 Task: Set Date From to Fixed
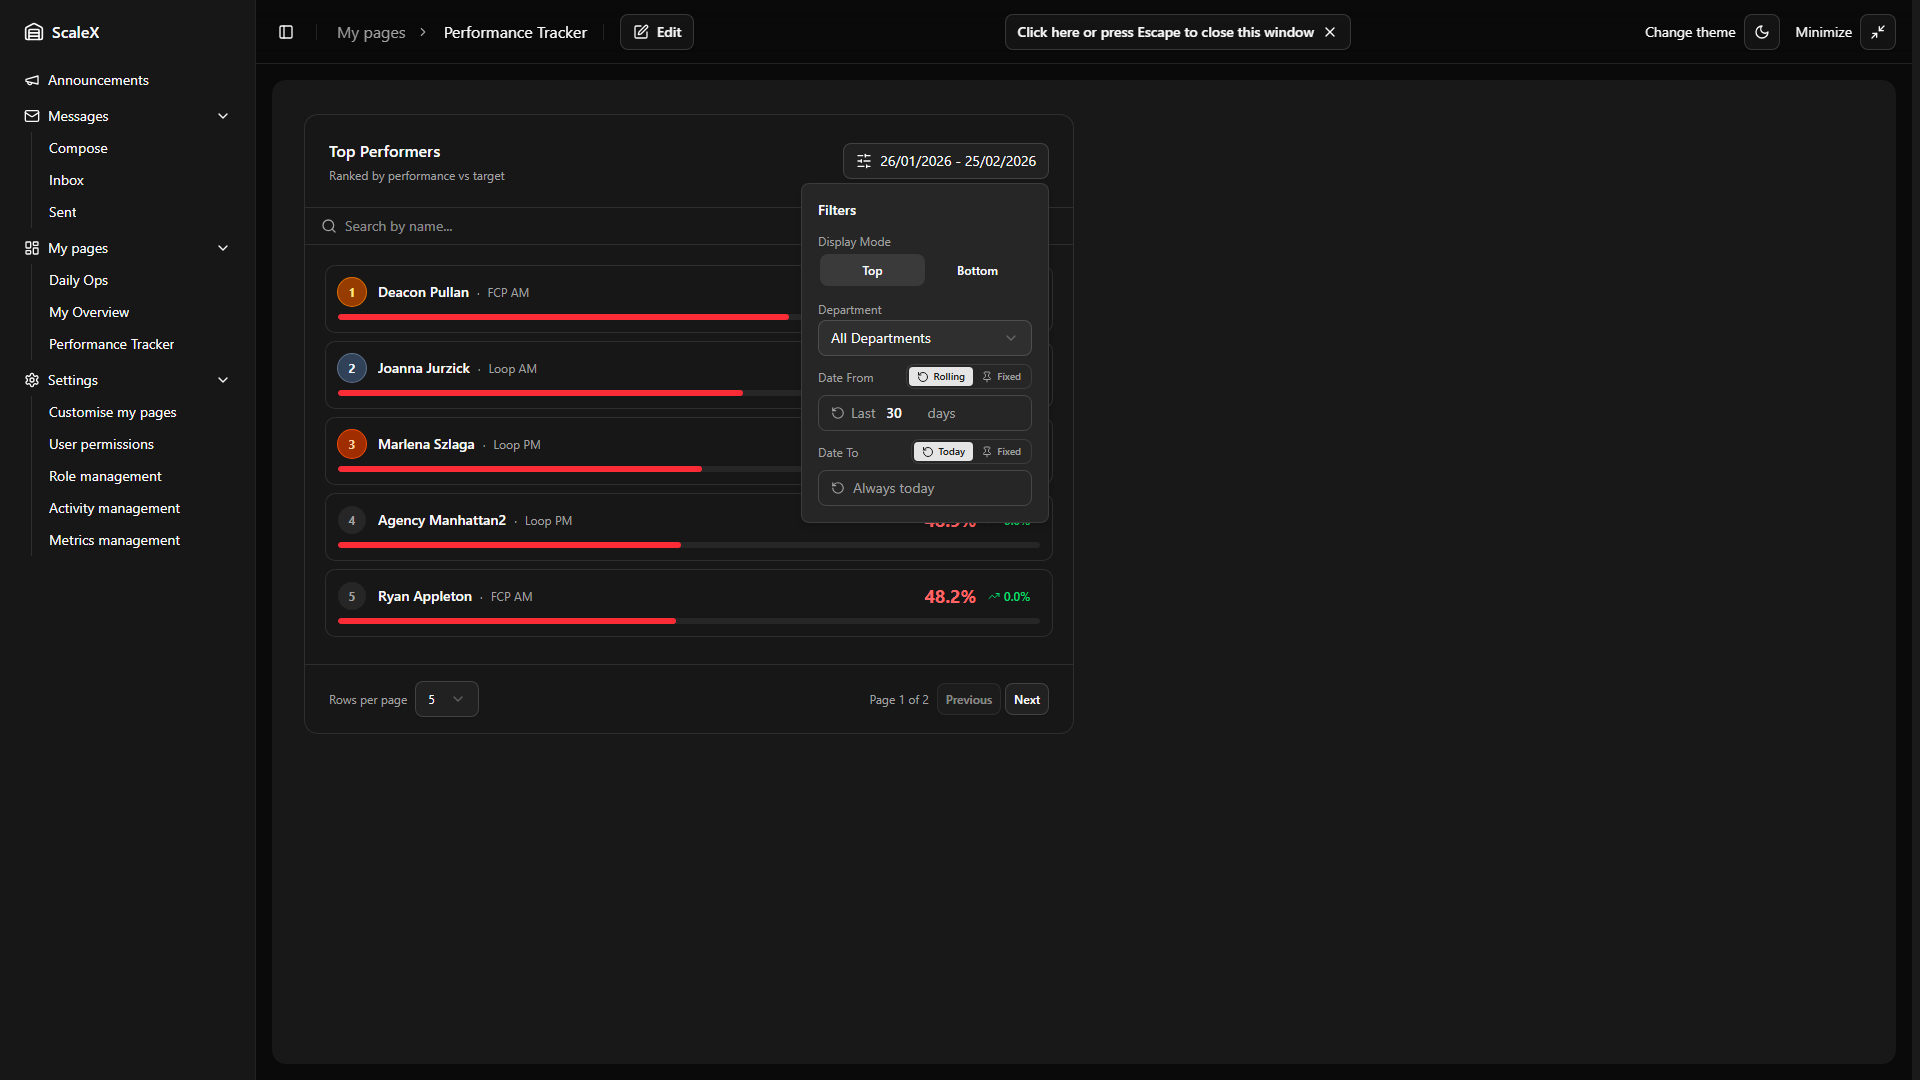point(1002,377)
